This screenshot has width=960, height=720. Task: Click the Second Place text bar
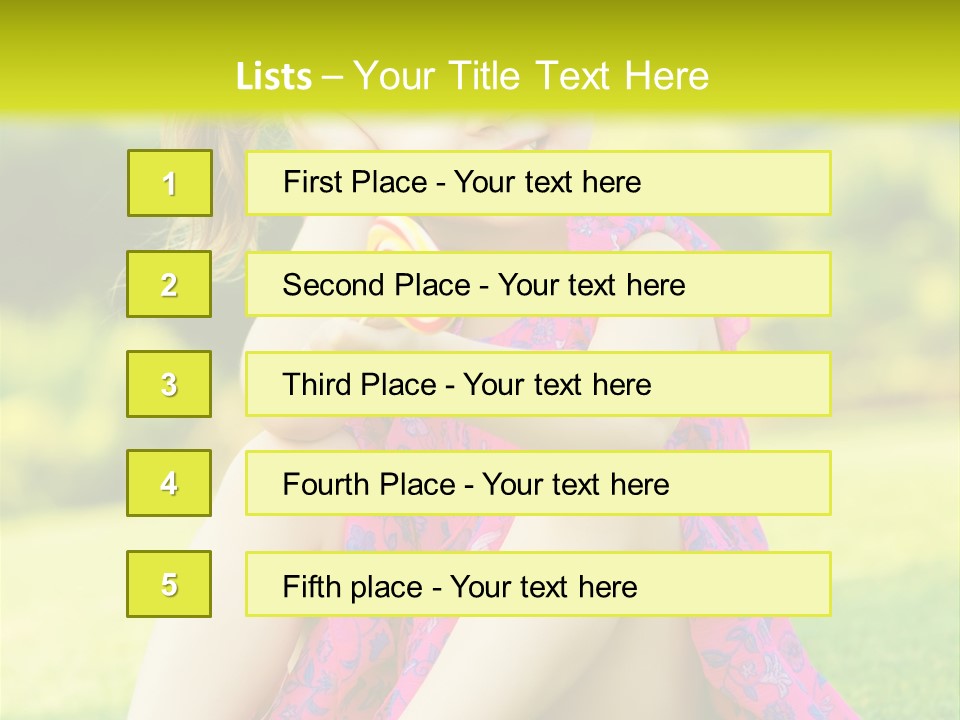tap(538, 284)
